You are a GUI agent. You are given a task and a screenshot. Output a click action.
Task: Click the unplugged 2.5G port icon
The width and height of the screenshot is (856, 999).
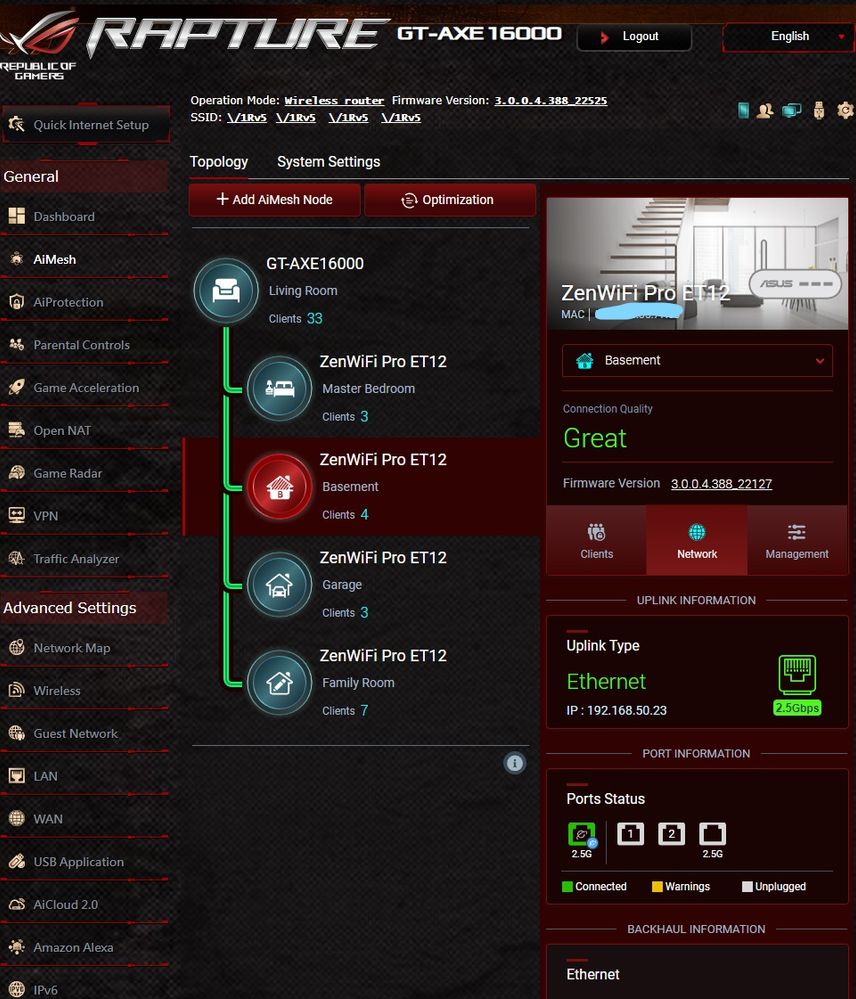click(x=712, y=833)
